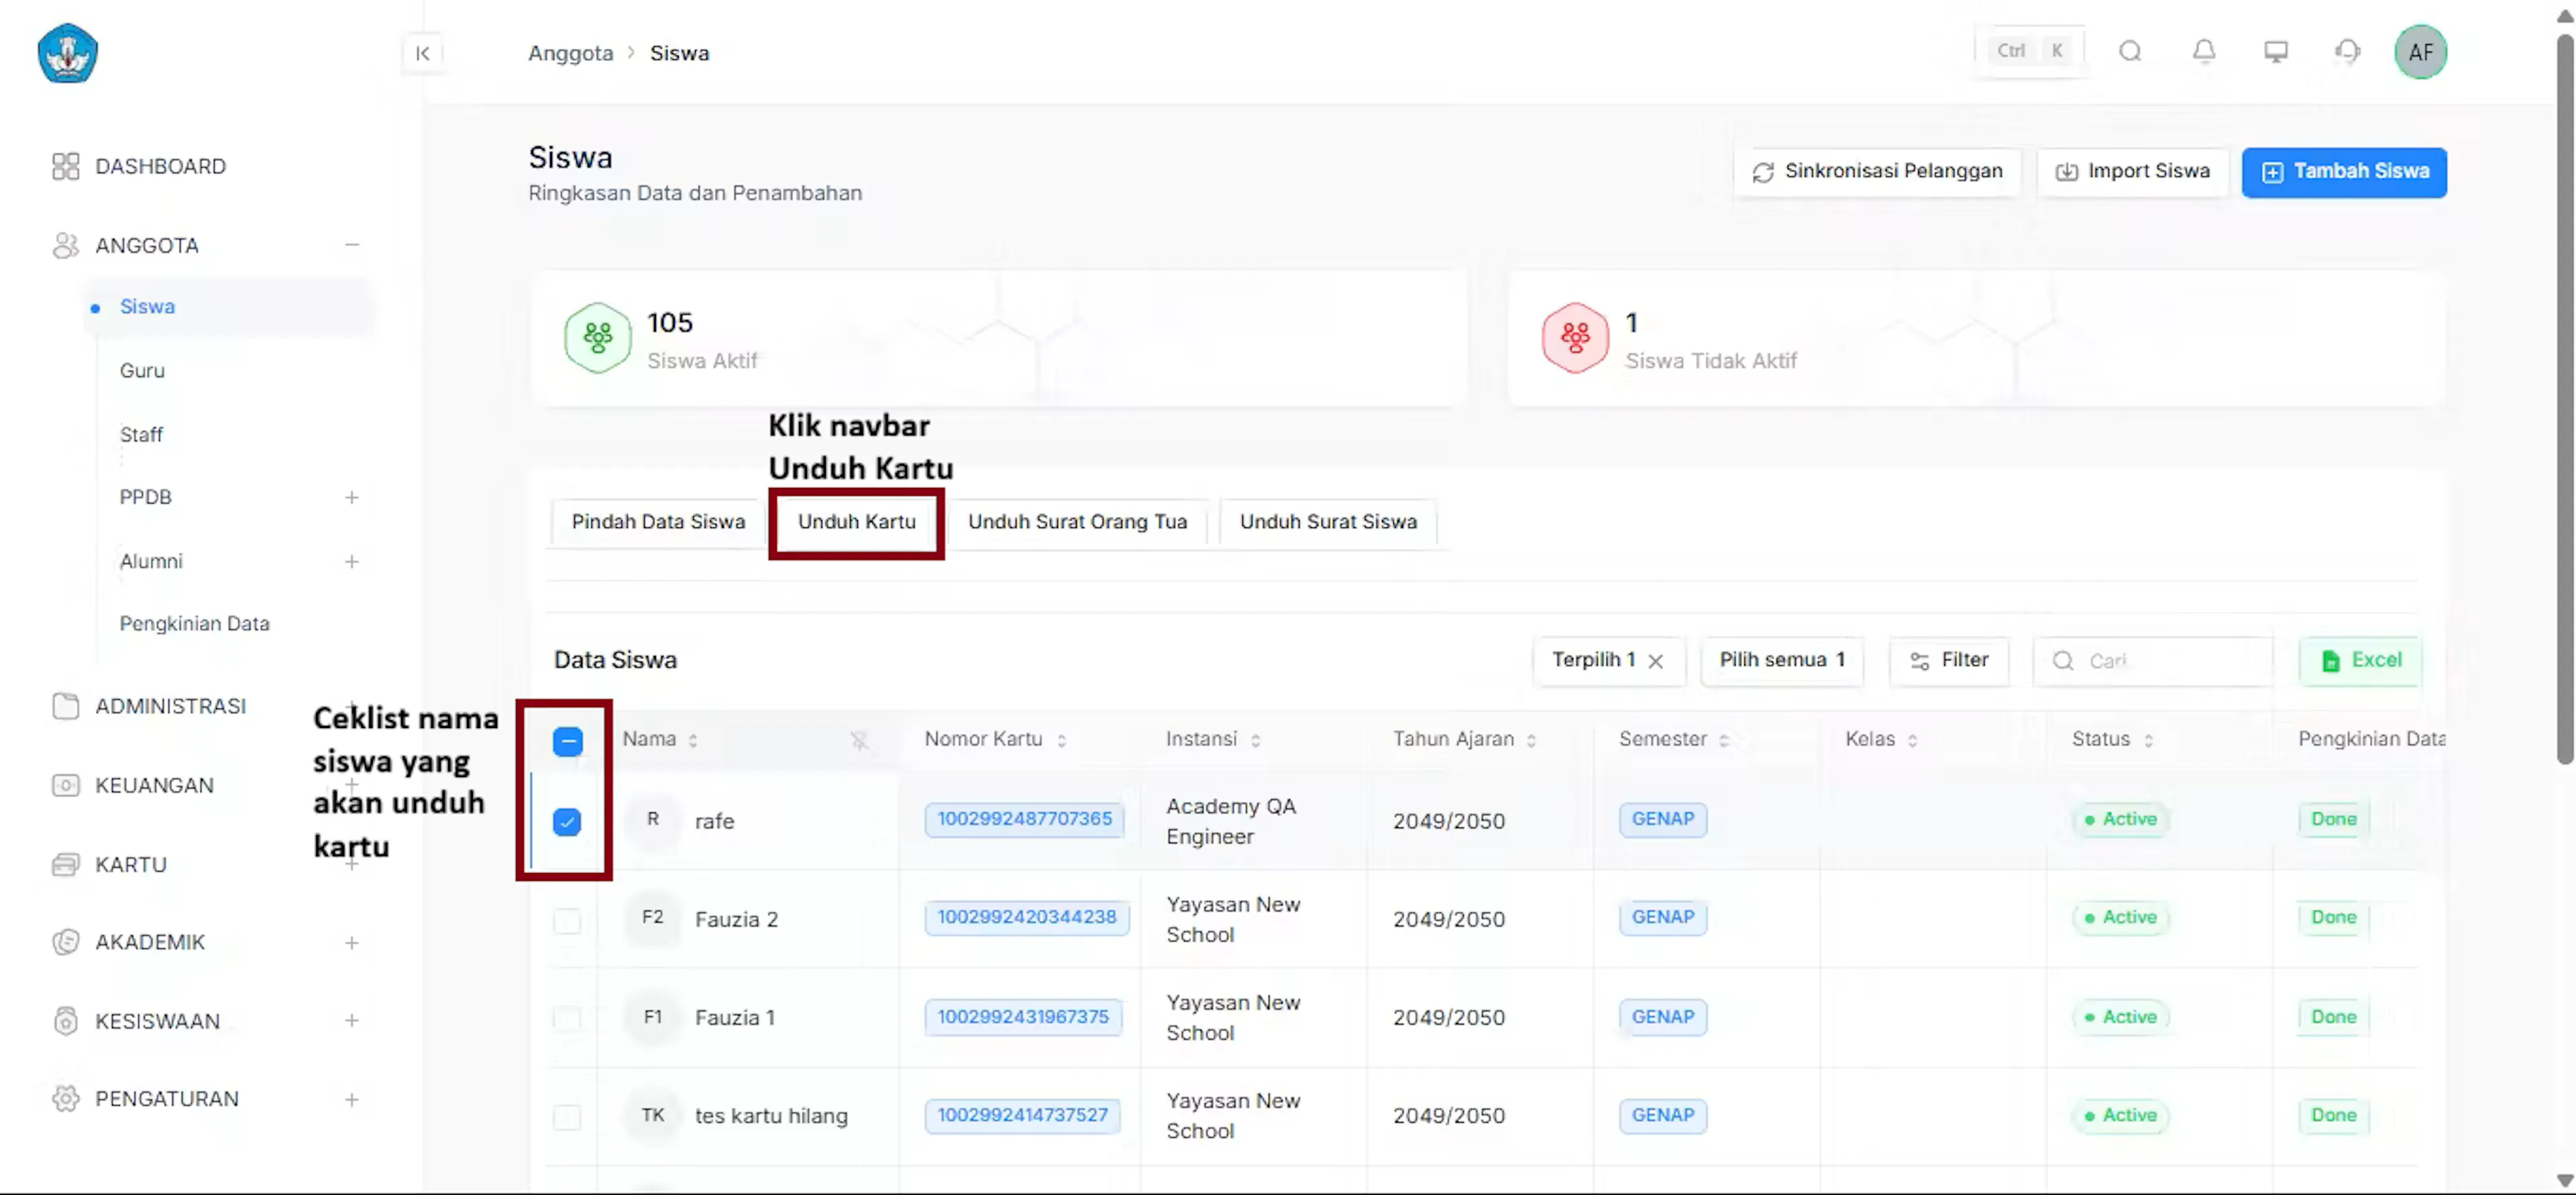Click the school logo emblem
This screenshot has width=2576, height=1195.
tap(67, 53)
